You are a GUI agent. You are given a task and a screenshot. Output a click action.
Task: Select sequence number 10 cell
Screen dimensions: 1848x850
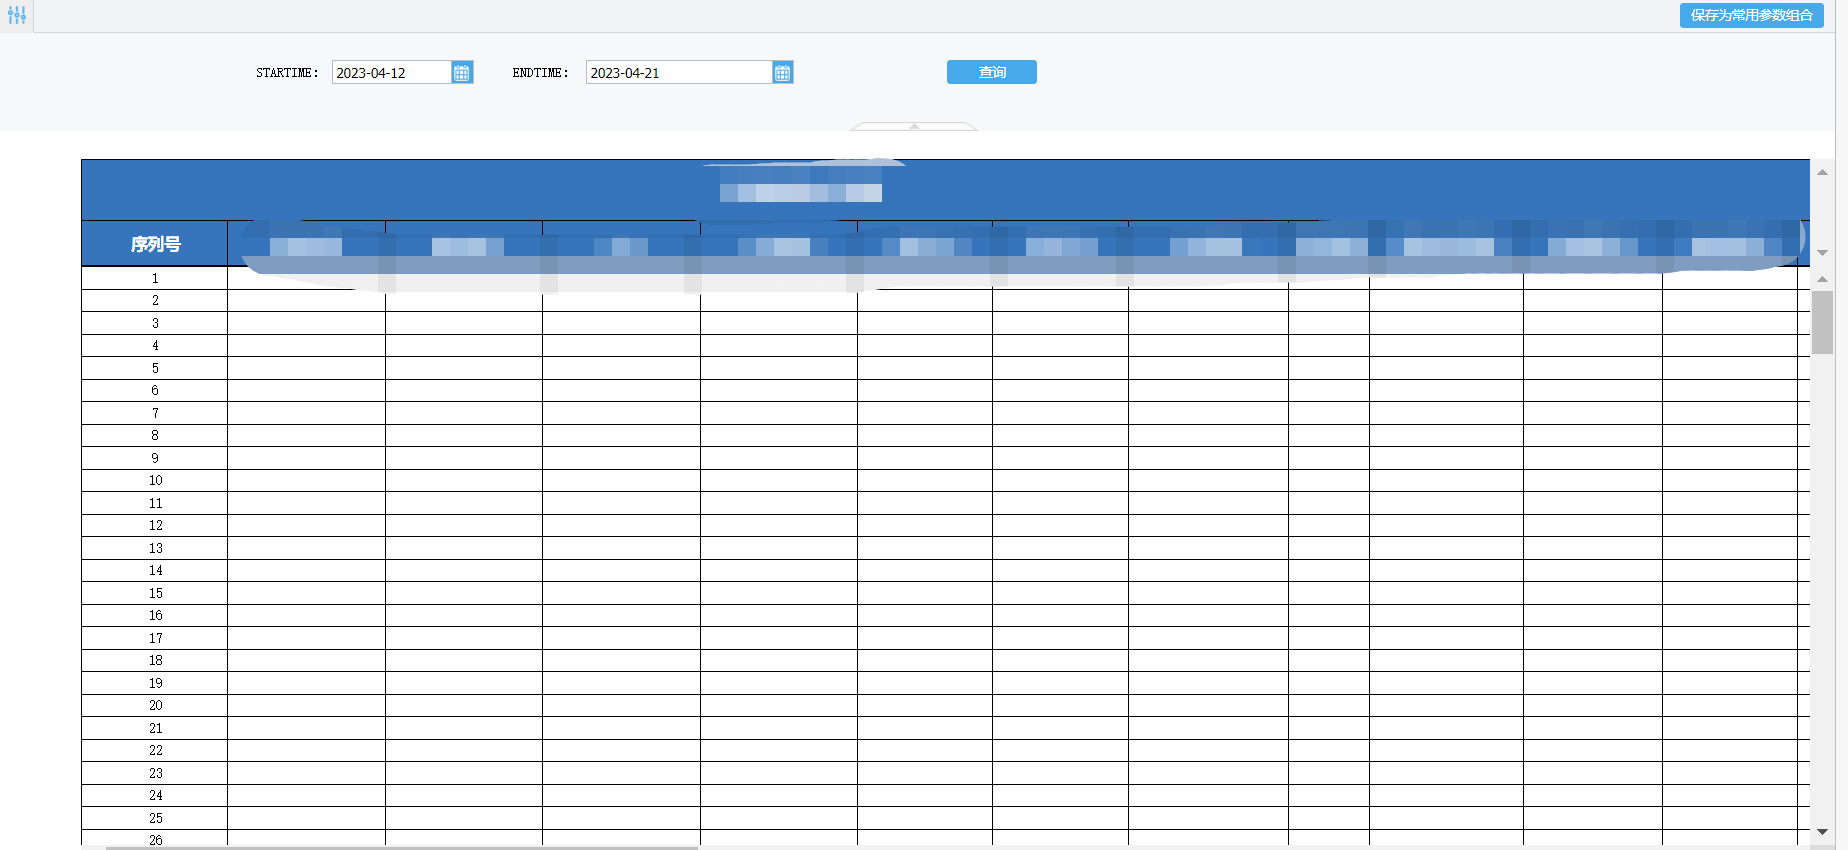[x=155, y=480]
